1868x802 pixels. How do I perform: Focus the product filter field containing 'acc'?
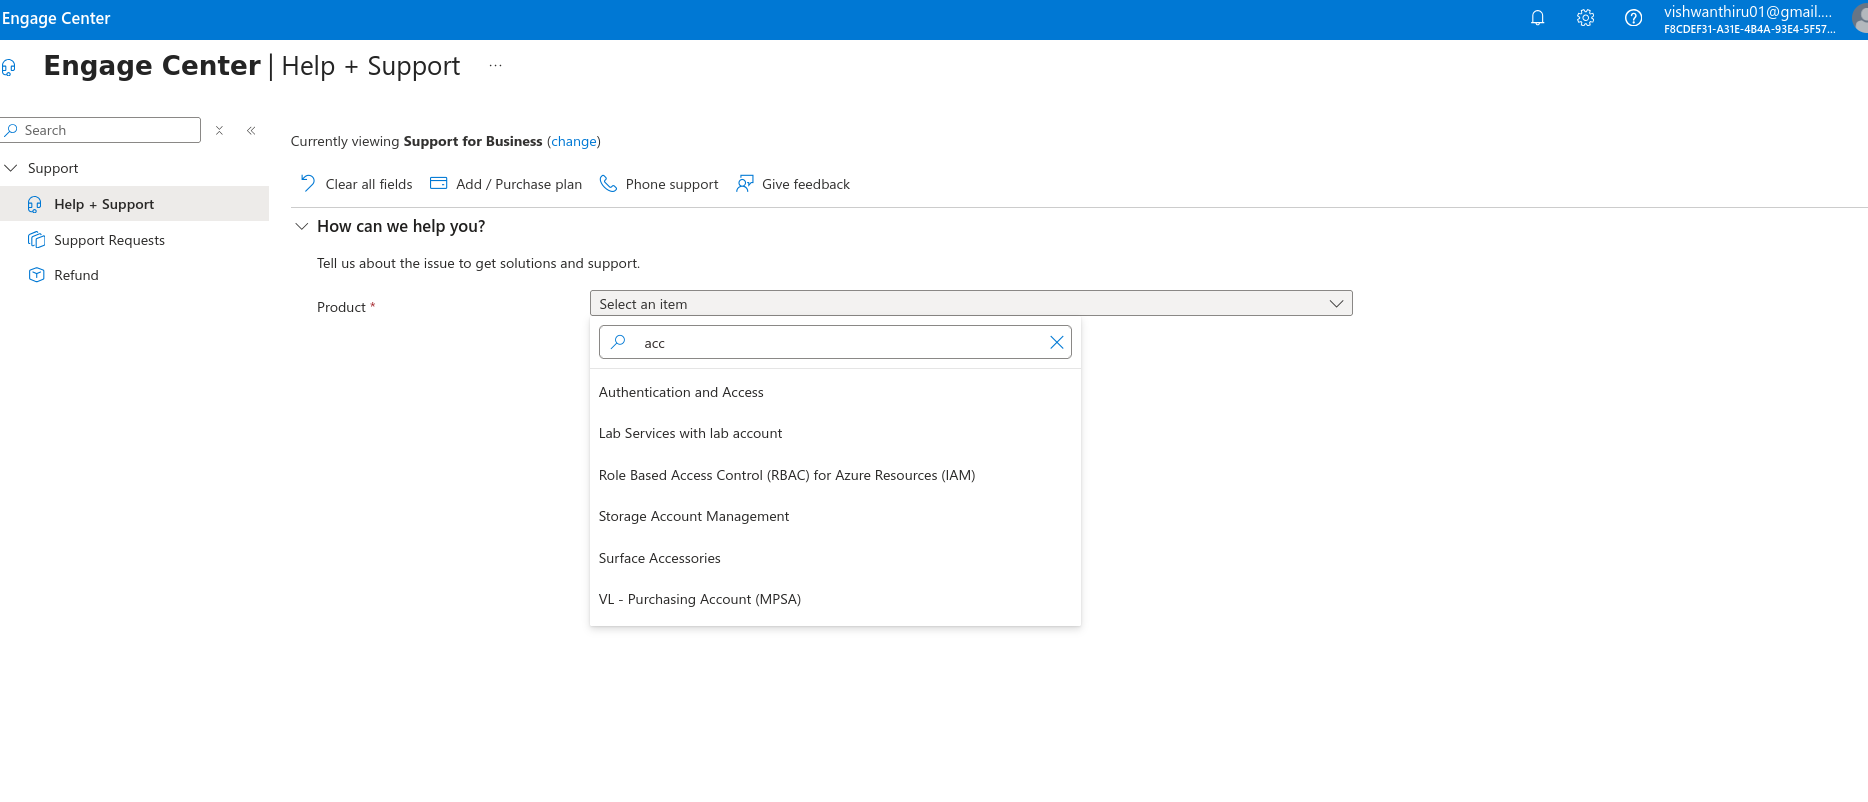pyautogui.click(x=835, y=342)
